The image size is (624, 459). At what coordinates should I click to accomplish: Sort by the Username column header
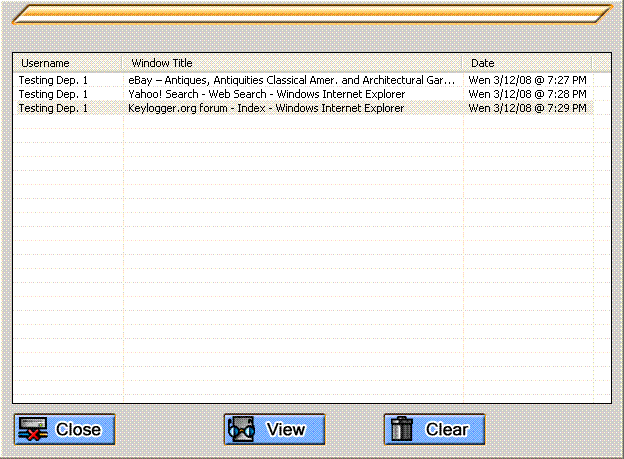[x=67, y=63]
